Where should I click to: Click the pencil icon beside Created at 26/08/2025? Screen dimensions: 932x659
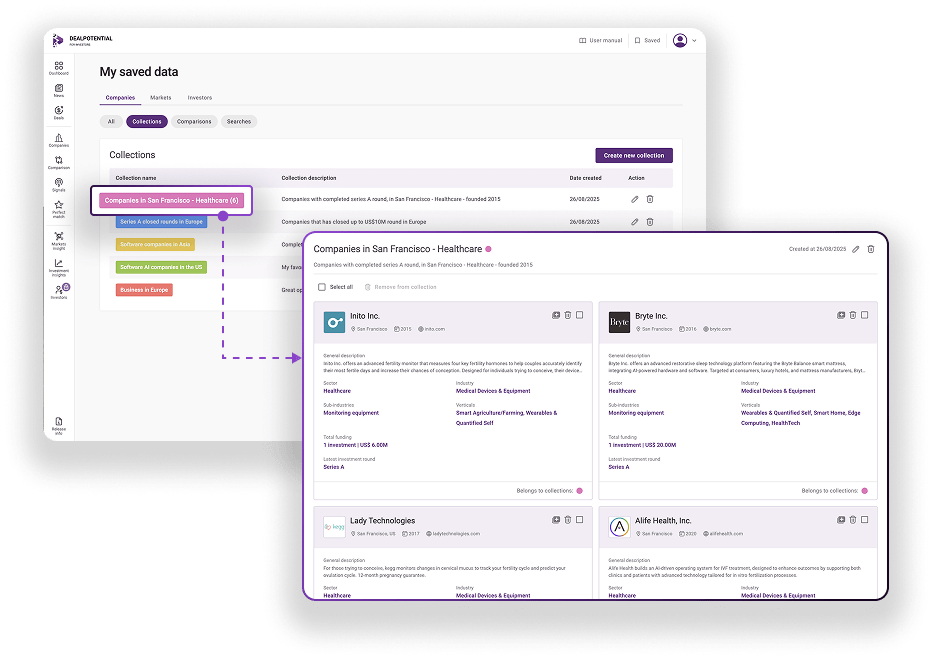tap(855, 249)
